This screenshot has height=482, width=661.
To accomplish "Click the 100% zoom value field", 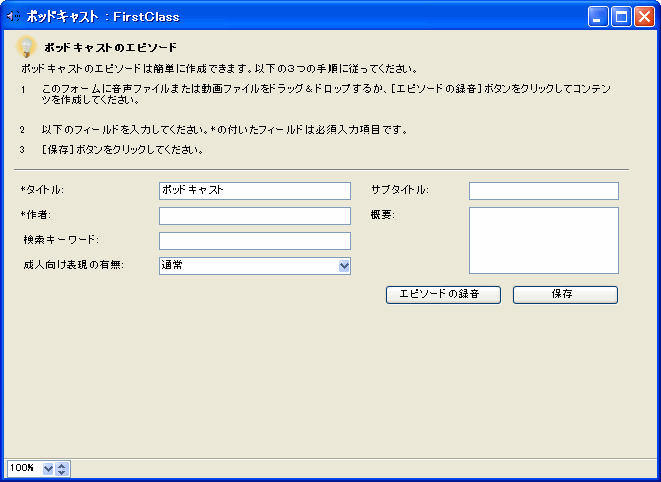I will [24, 468].
